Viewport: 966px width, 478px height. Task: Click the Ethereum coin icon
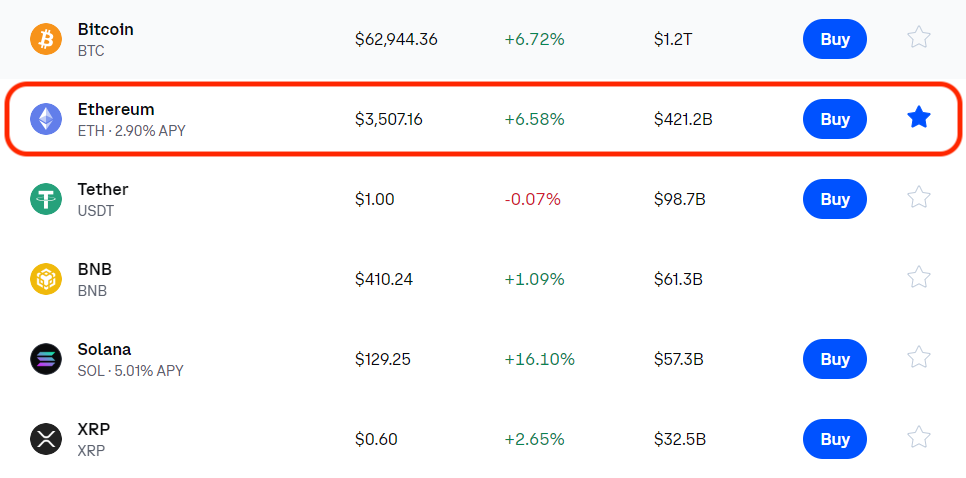click(45, 119)
